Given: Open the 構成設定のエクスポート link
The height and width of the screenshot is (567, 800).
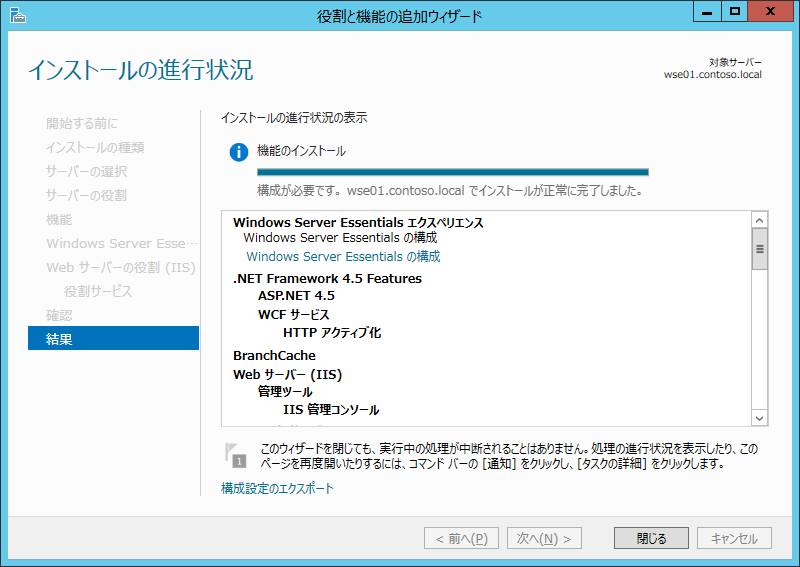Looking at the screenshot, I should point(277,488).
